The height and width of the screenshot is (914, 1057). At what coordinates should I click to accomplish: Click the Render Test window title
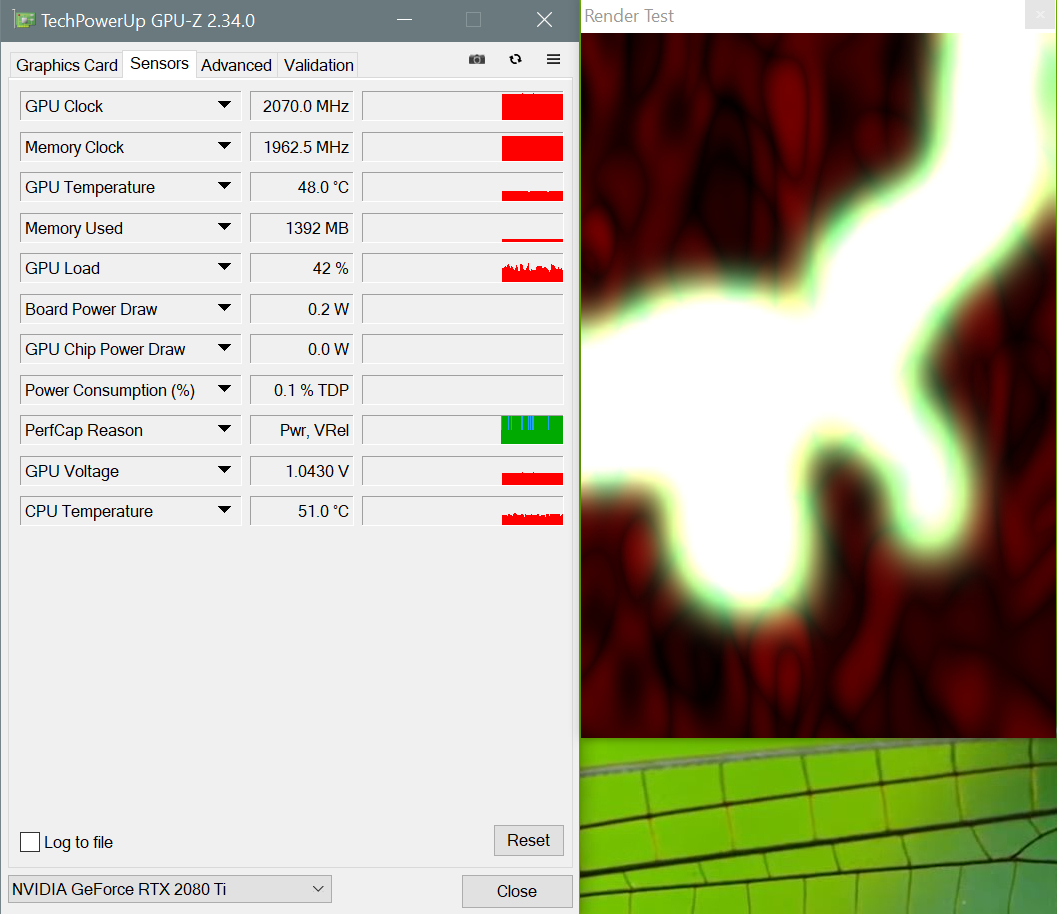[x=628, y=16]
